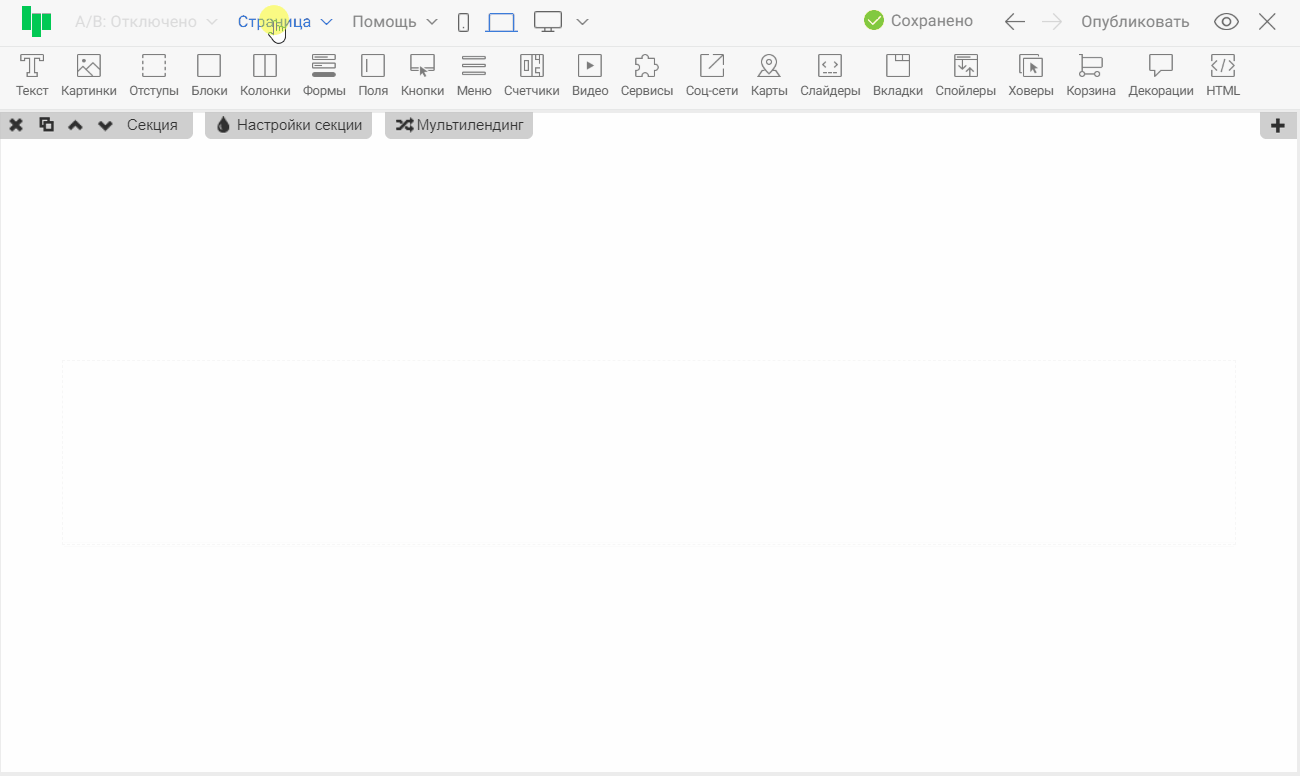Expand the desktop screen size dropdown
This screenshot has width=1300, height=776.
583,22
